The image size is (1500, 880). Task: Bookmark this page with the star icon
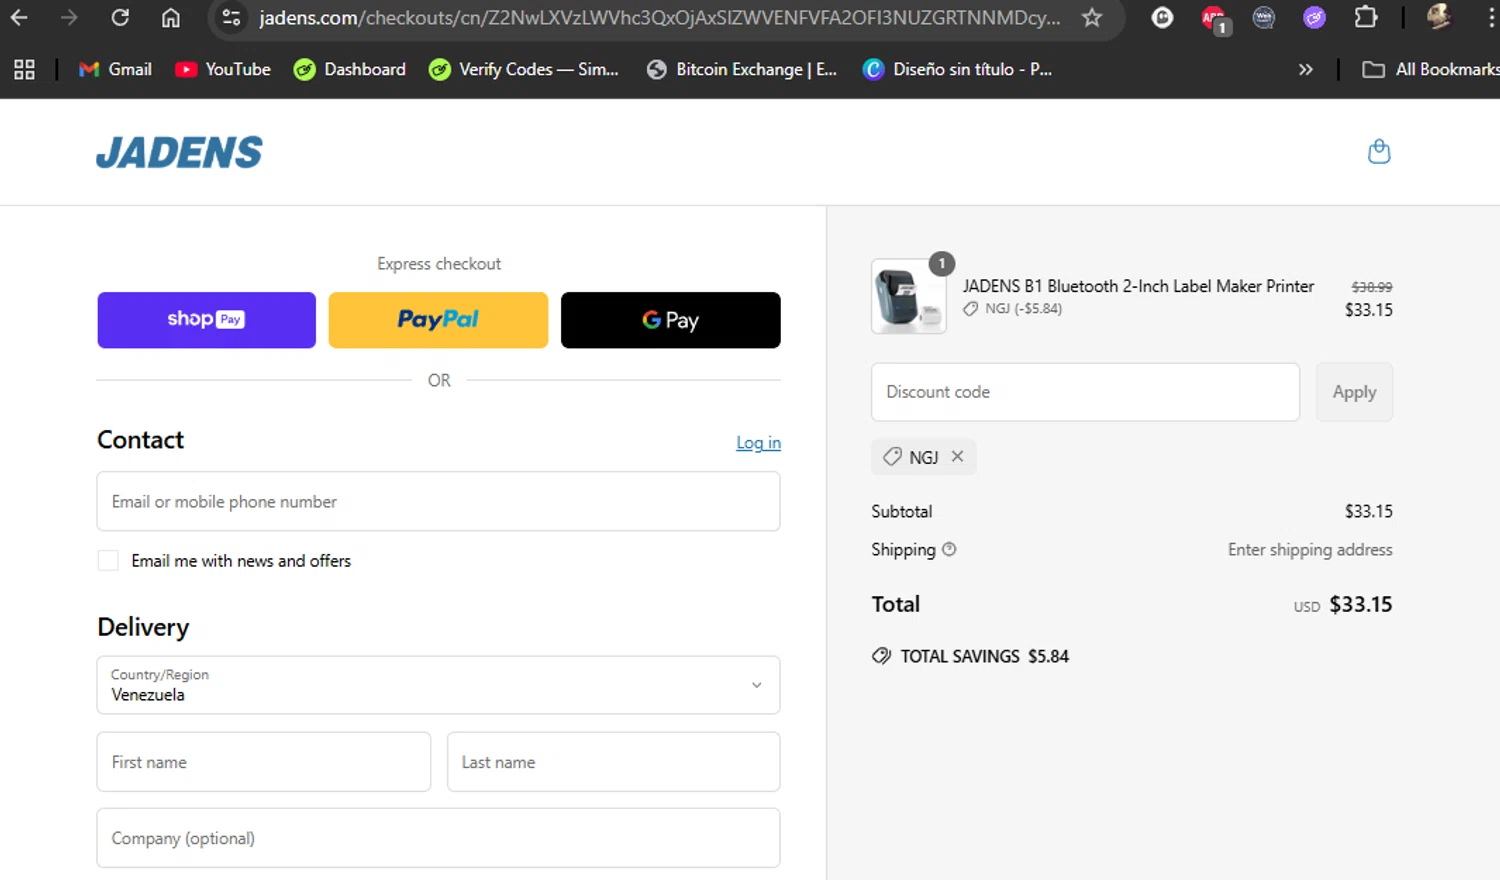(x=1092, y=17)
